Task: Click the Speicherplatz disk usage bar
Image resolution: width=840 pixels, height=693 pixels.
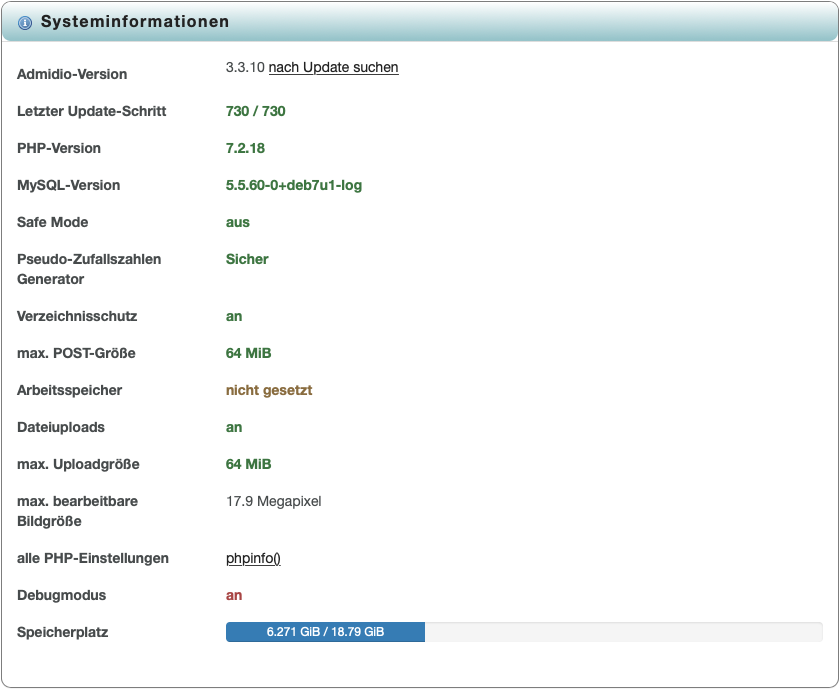Action: [325, 632]
